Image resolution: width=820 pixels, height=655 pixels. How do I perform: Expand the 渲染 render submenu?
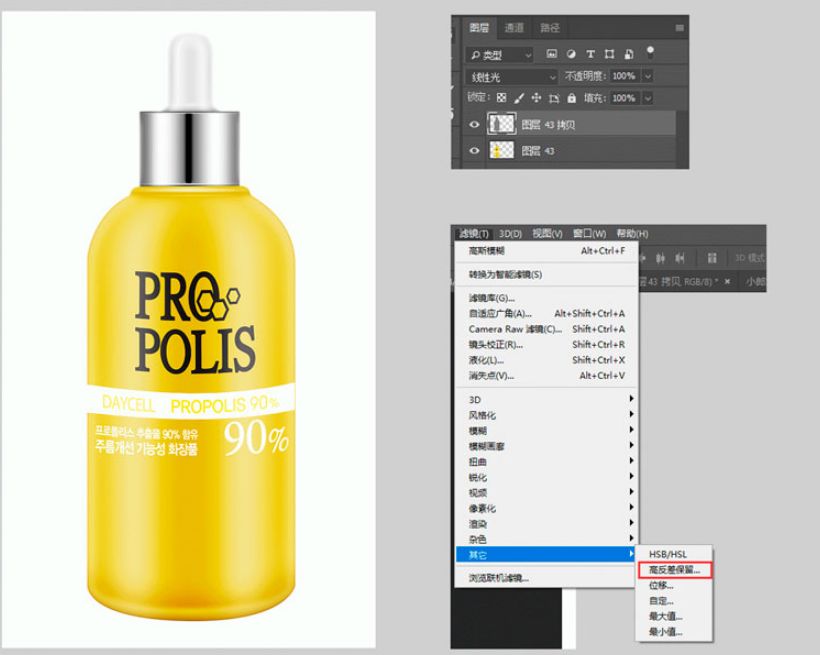(546, 524)
